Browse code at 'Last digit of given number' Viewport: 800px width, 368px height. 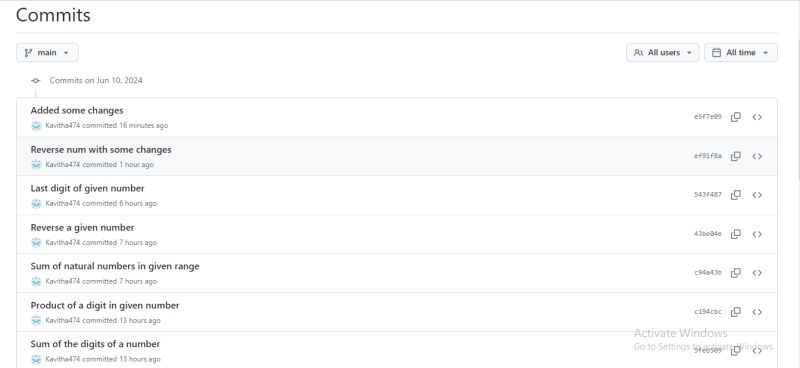757,195
